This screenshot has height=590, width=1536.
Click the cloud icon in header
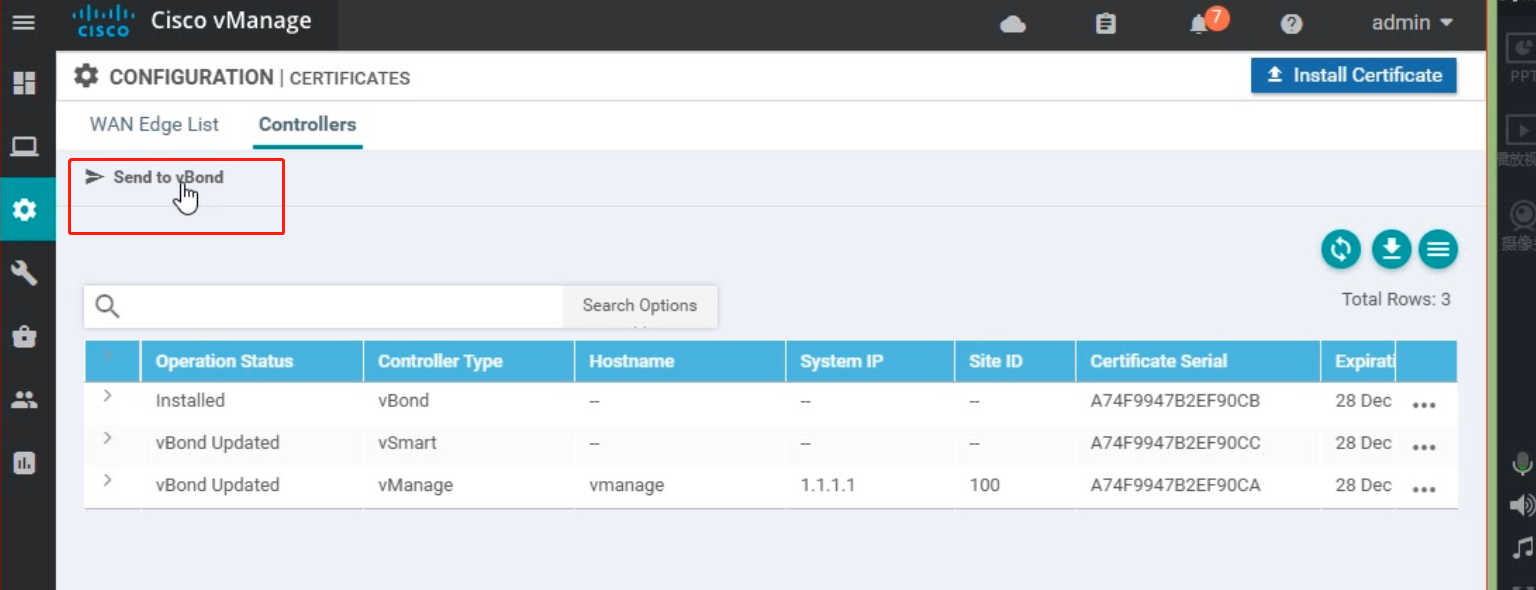coord(1013,24)
